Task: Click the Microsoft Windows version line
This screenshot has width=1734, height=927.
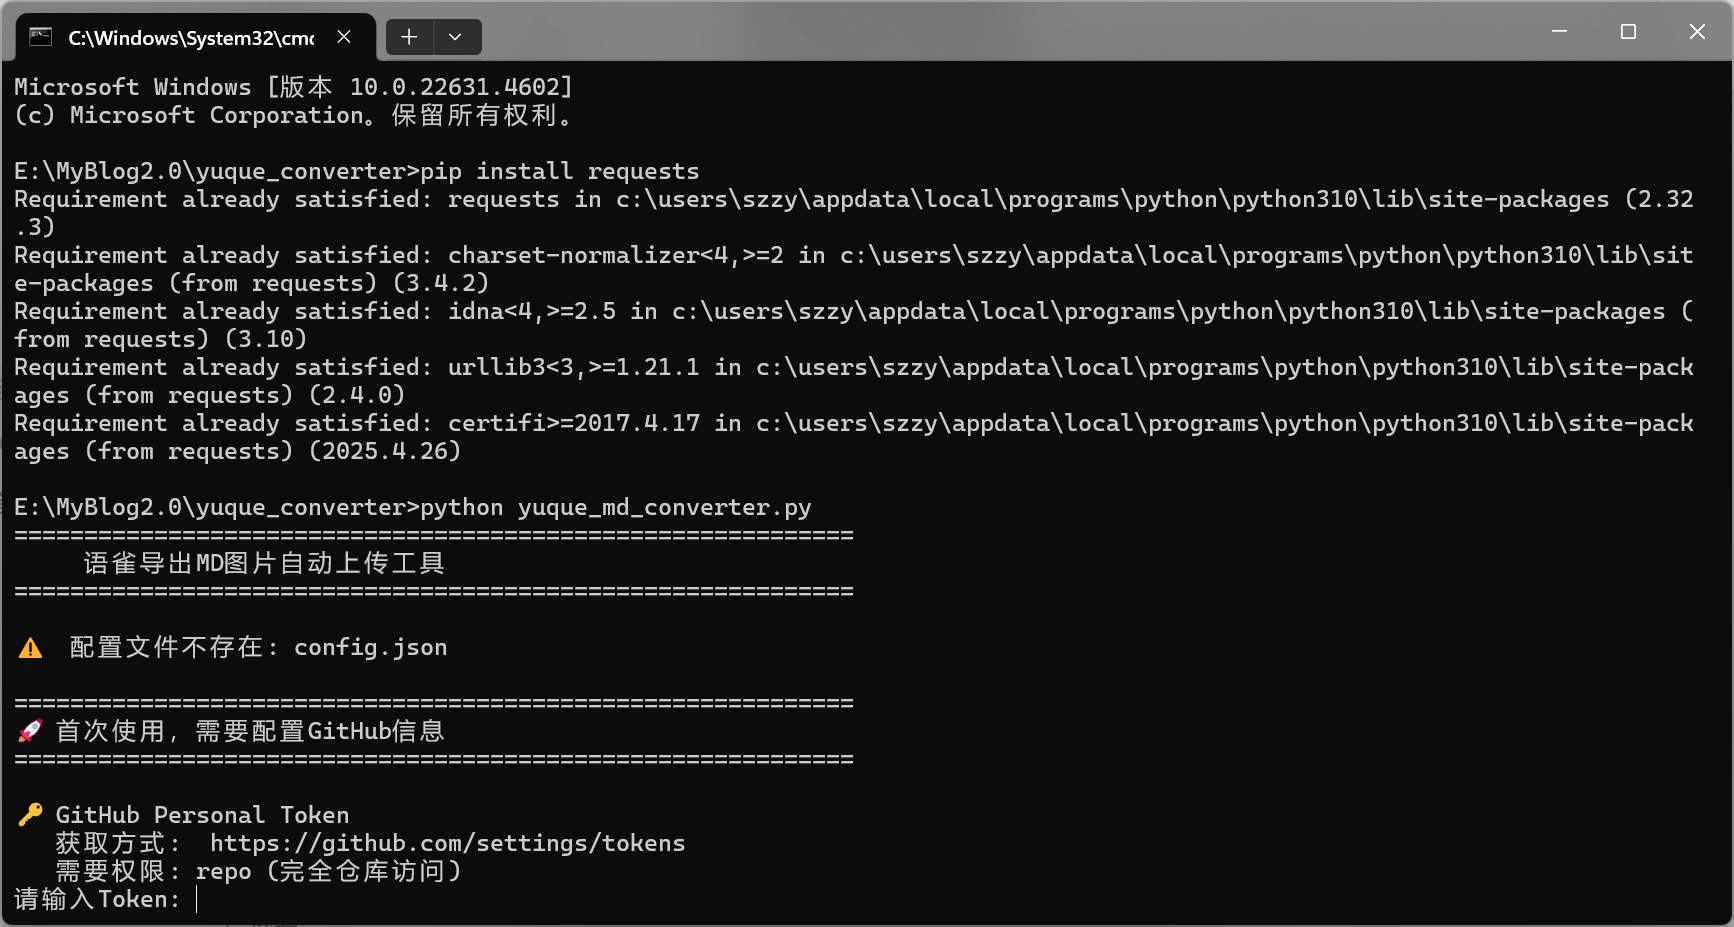Action: (x=293, y=87)
